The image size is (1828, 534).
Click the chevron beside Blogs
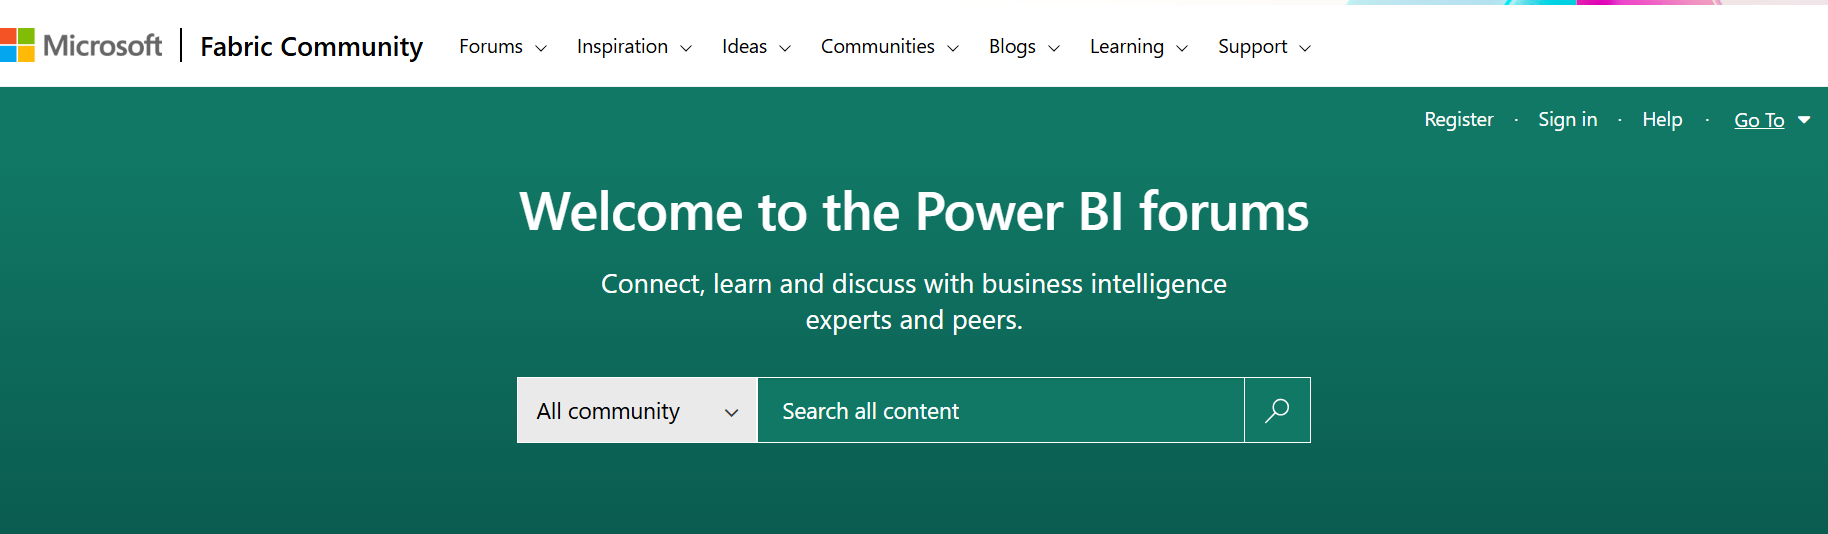click(x=1054, y=48)
